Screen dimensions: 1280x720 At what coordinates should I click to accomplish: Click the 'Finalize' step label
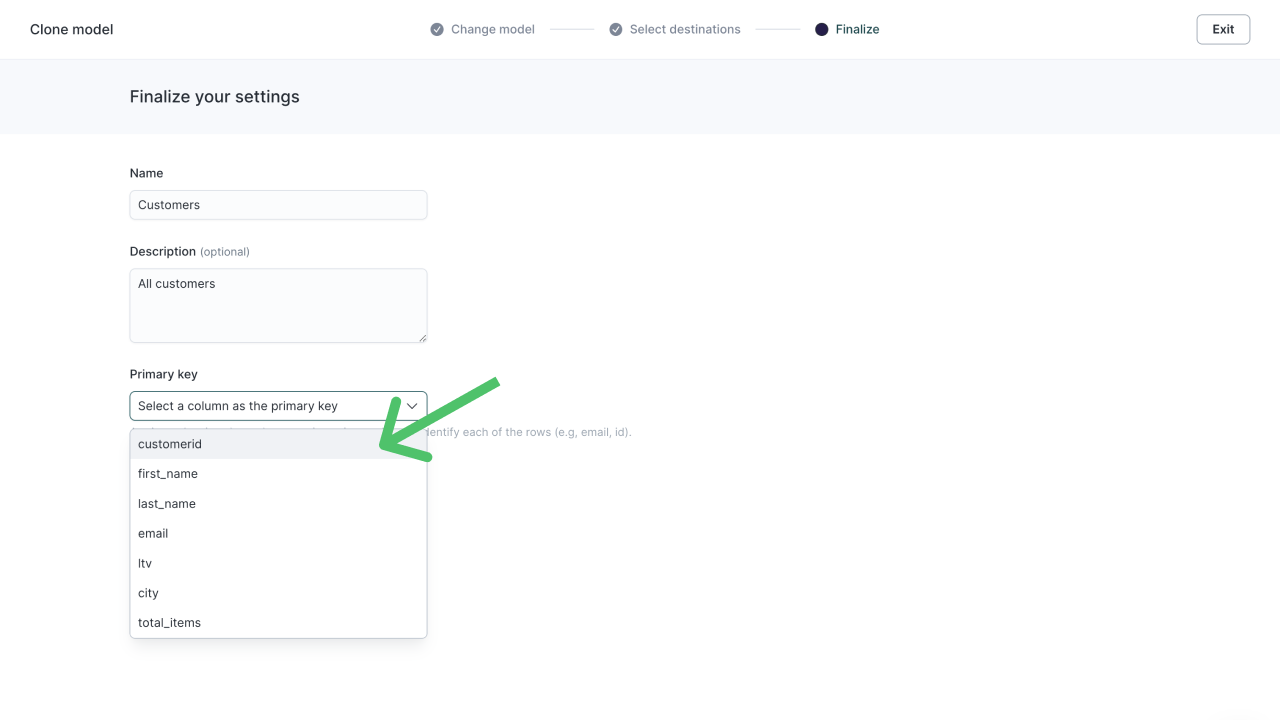tap(855, 29)
